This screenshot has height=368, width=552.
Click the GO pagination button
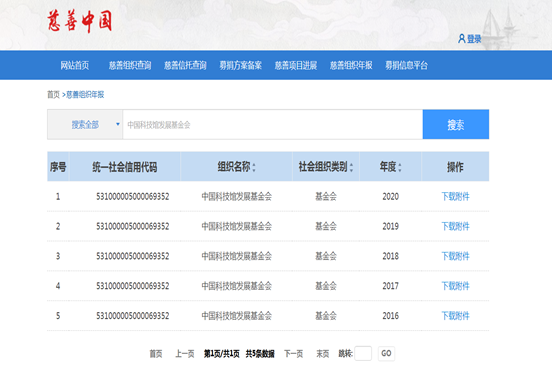[x=386, y=353]
